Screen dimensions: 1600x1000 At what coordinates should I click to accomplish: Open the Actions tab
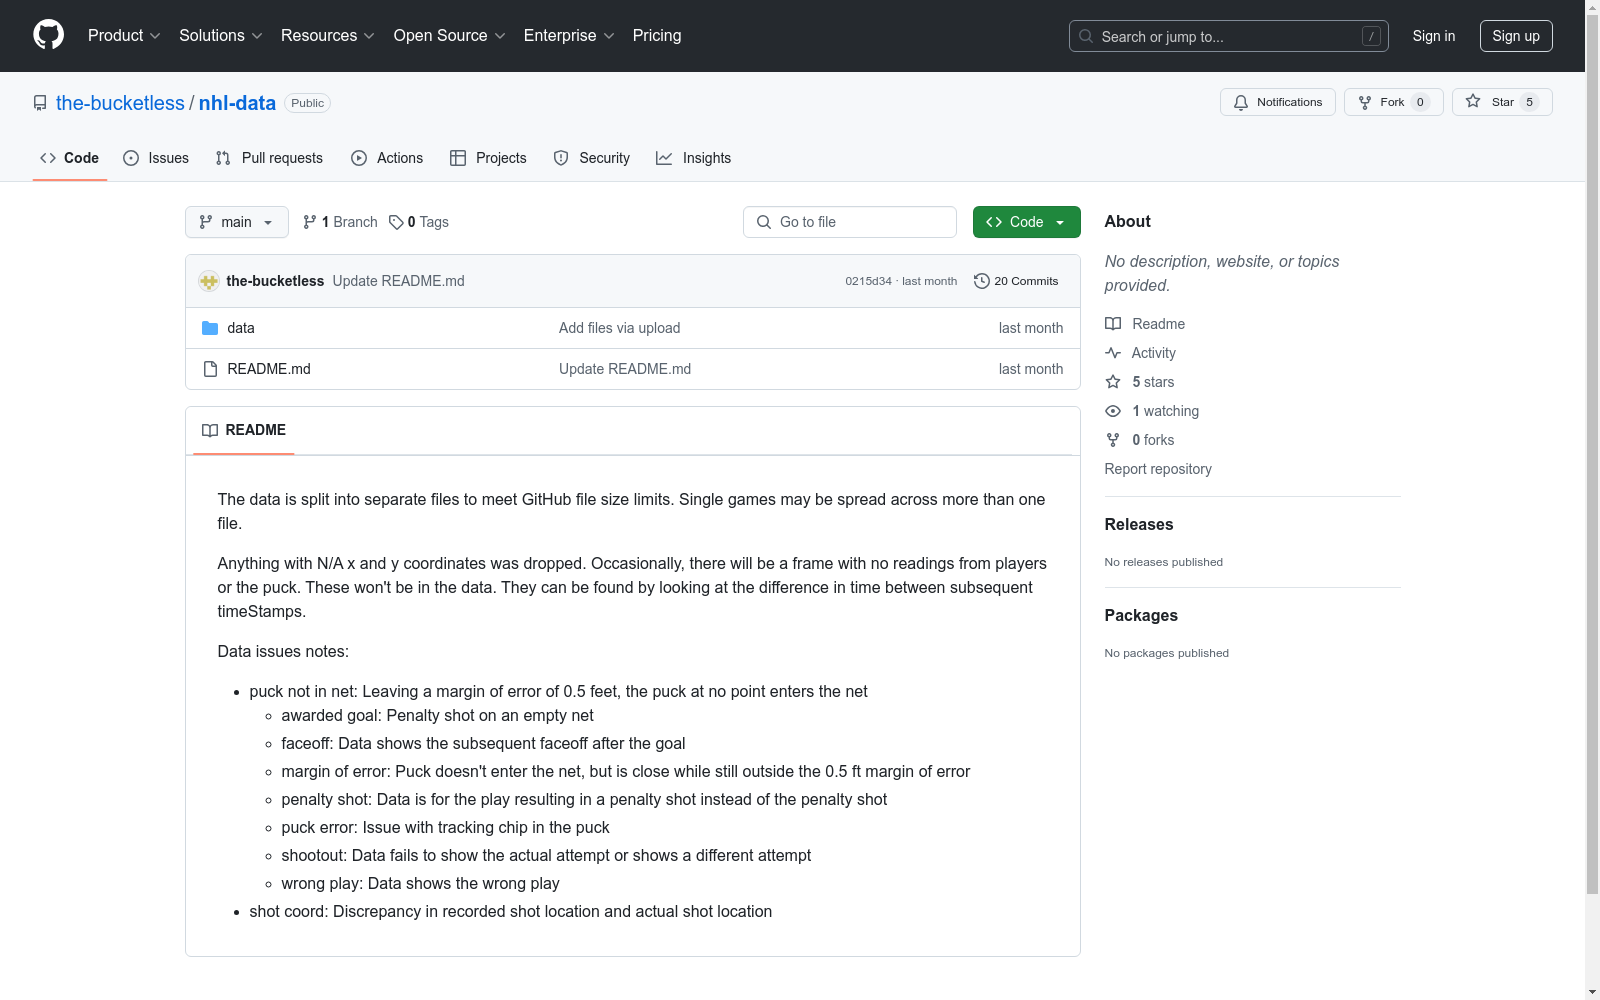click(387, 158)
